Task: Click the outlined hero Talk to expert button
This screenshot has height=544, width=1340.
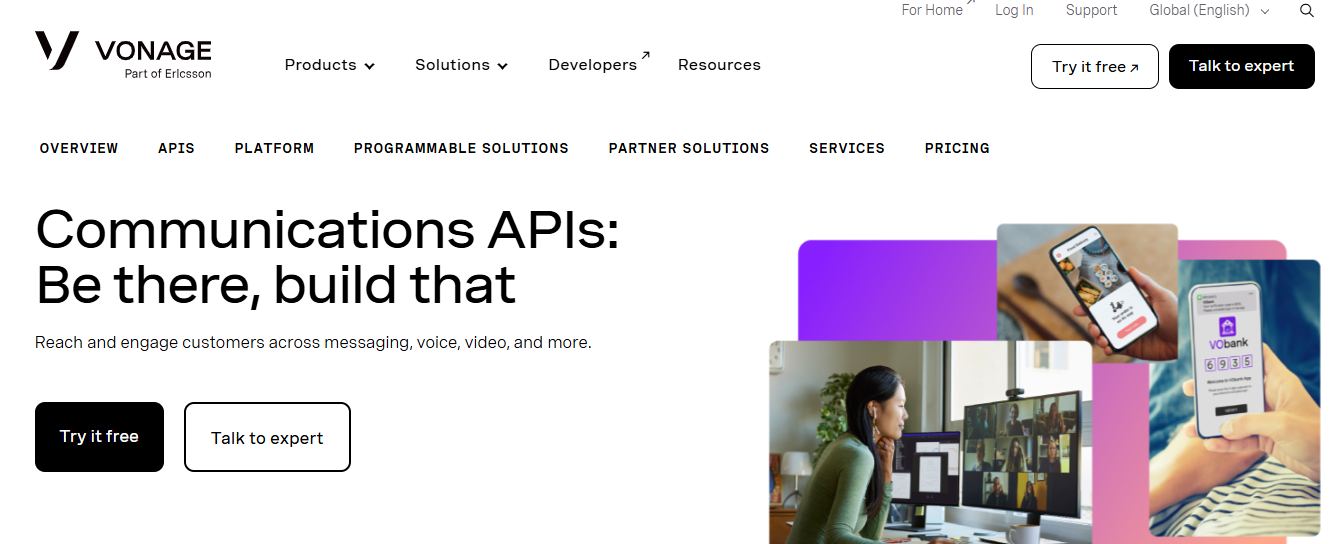Action: point(267,437)
